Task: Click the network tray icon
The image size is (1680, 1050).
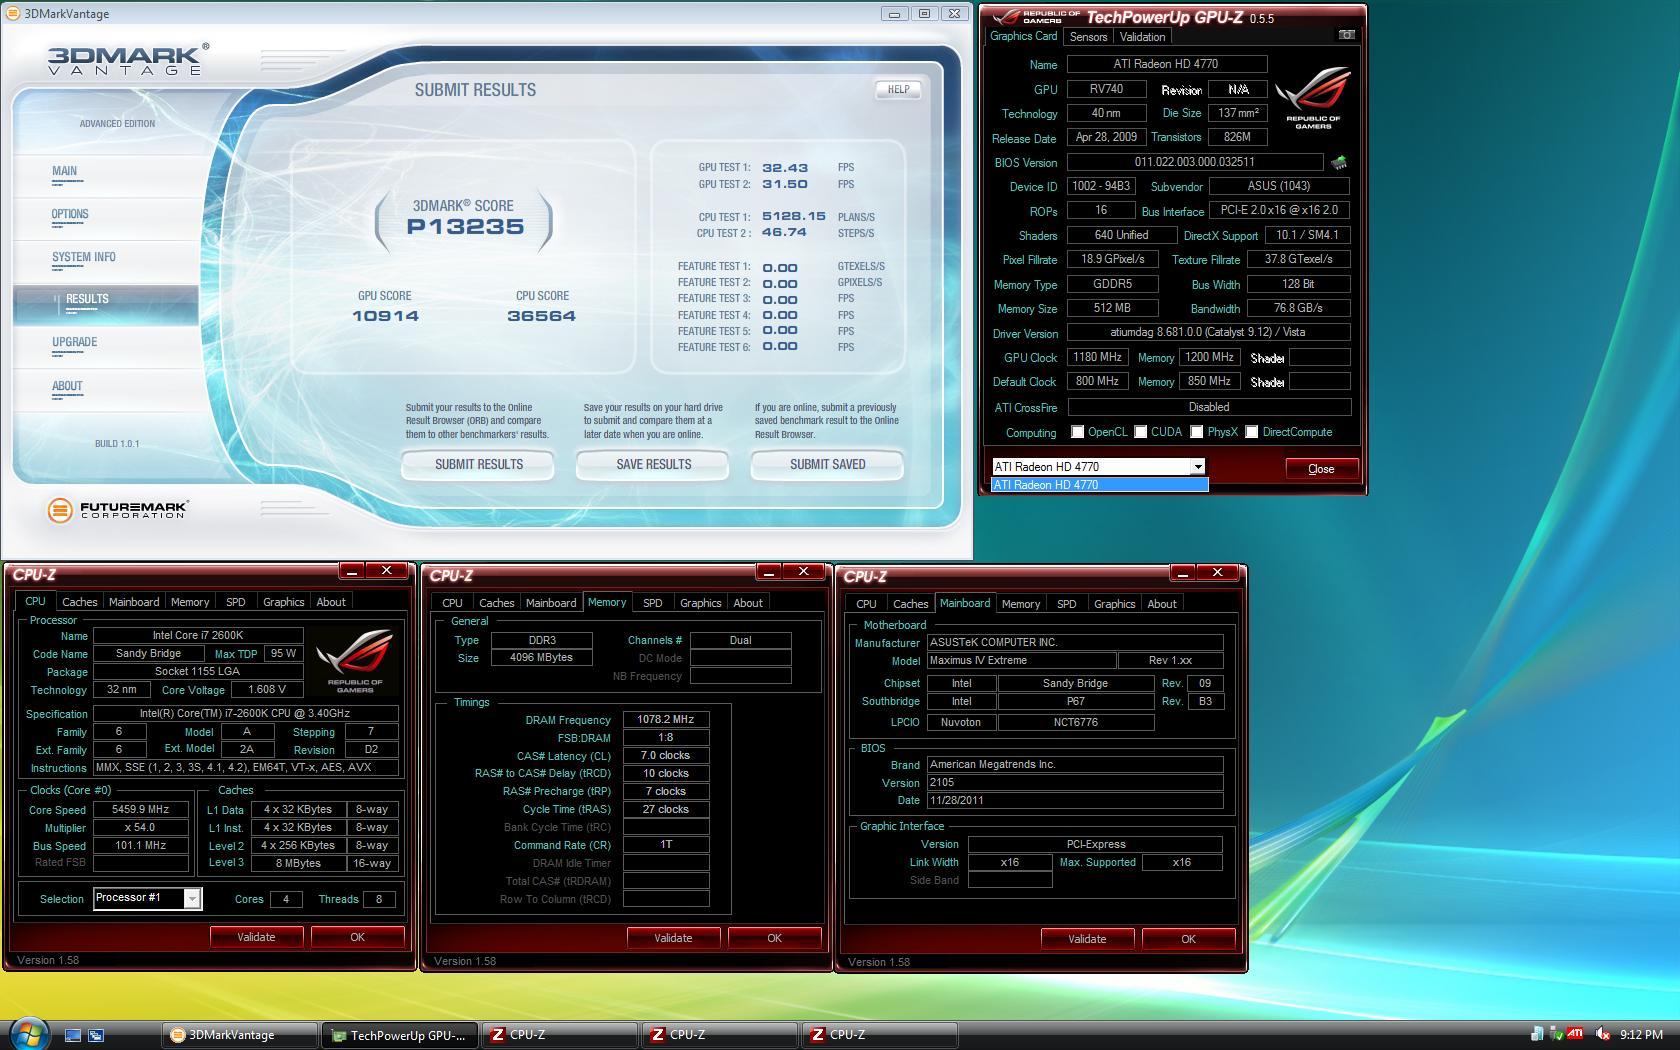Action: 1537,1034
